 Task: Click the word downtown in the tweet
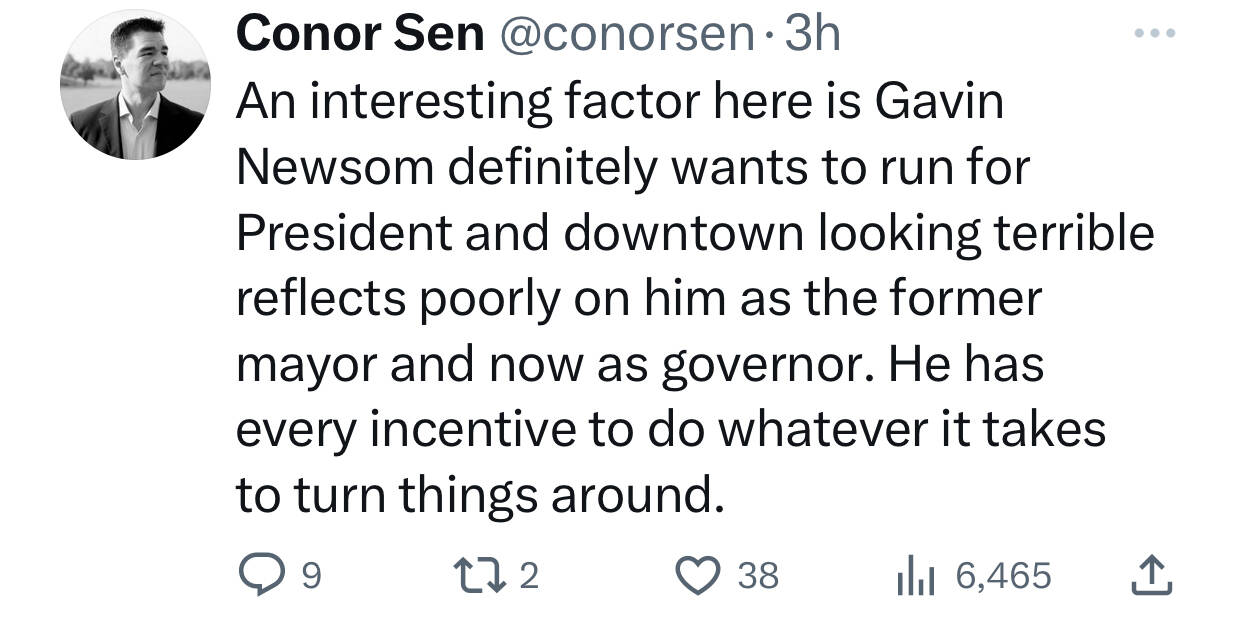[x=684, y=233]
